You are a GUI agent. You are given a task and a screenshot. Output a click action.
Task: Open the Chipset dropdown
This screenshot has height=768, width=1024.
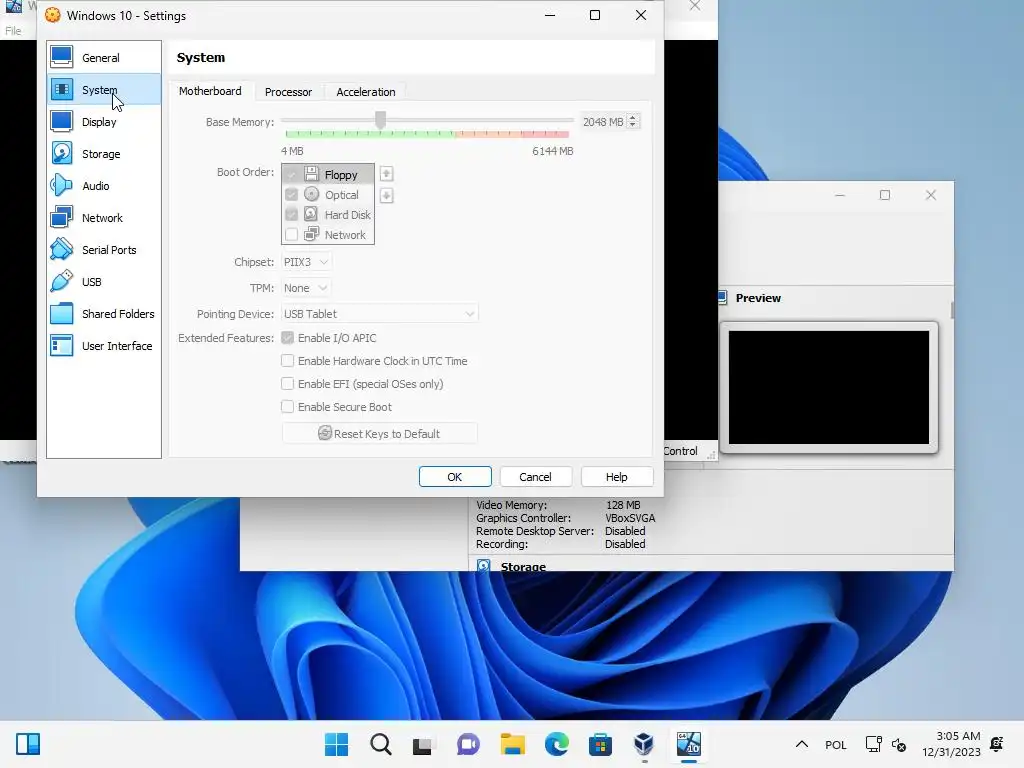pyautogui.click(x=306, y=262)
